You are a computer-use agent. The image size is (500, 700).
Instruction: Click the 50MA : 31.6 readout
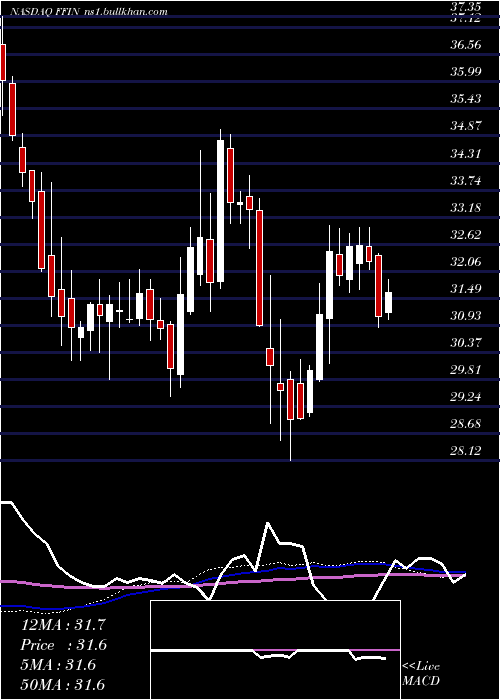click(63, 684)
